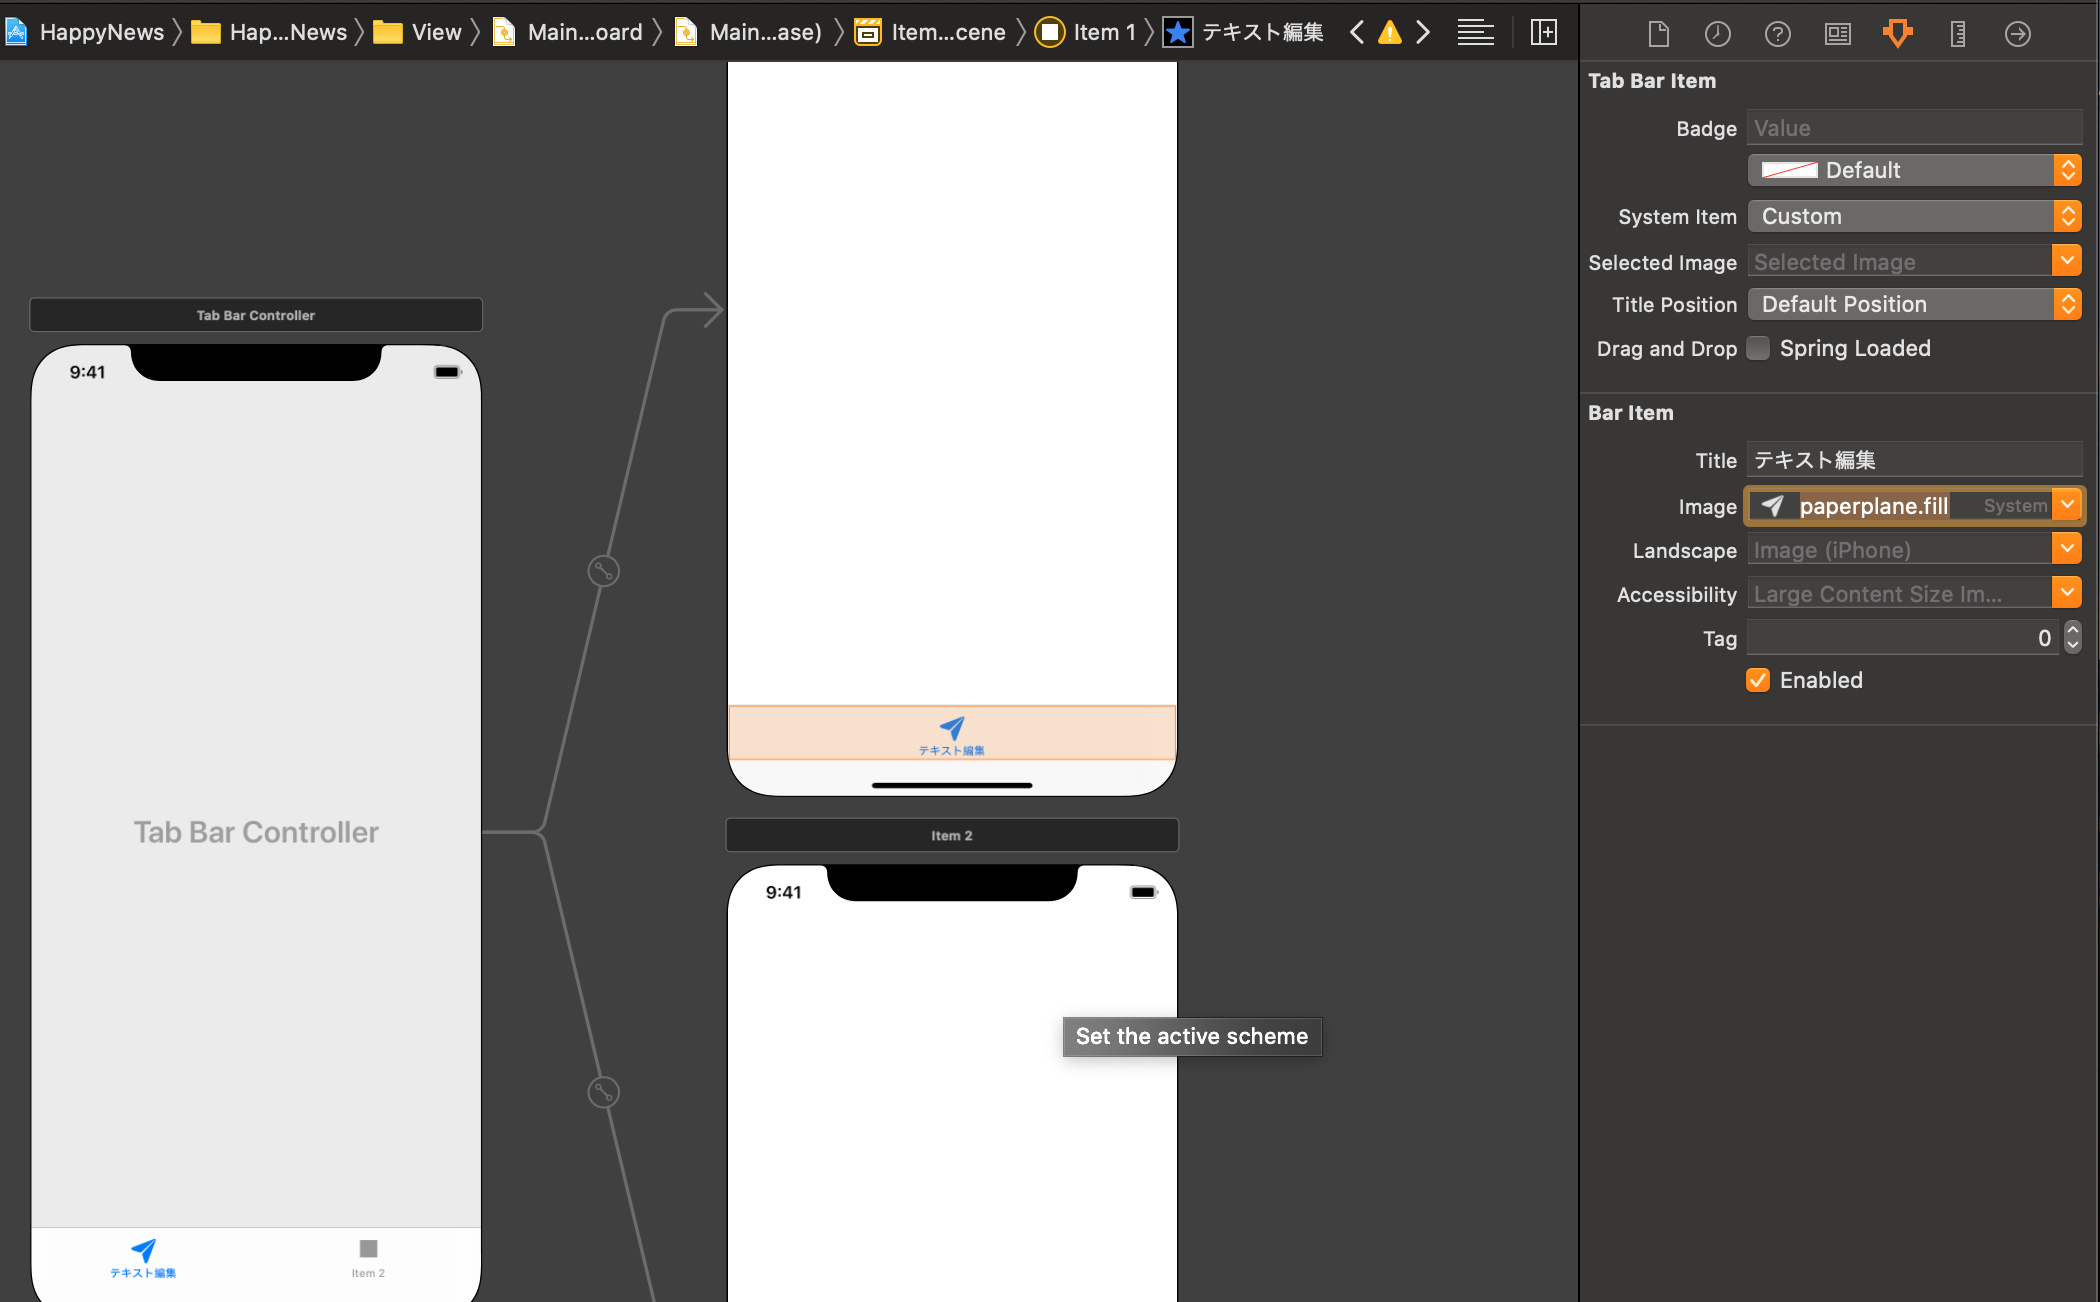Select the Item 2 tab in Tab Bar Controller

(368, 1257)
